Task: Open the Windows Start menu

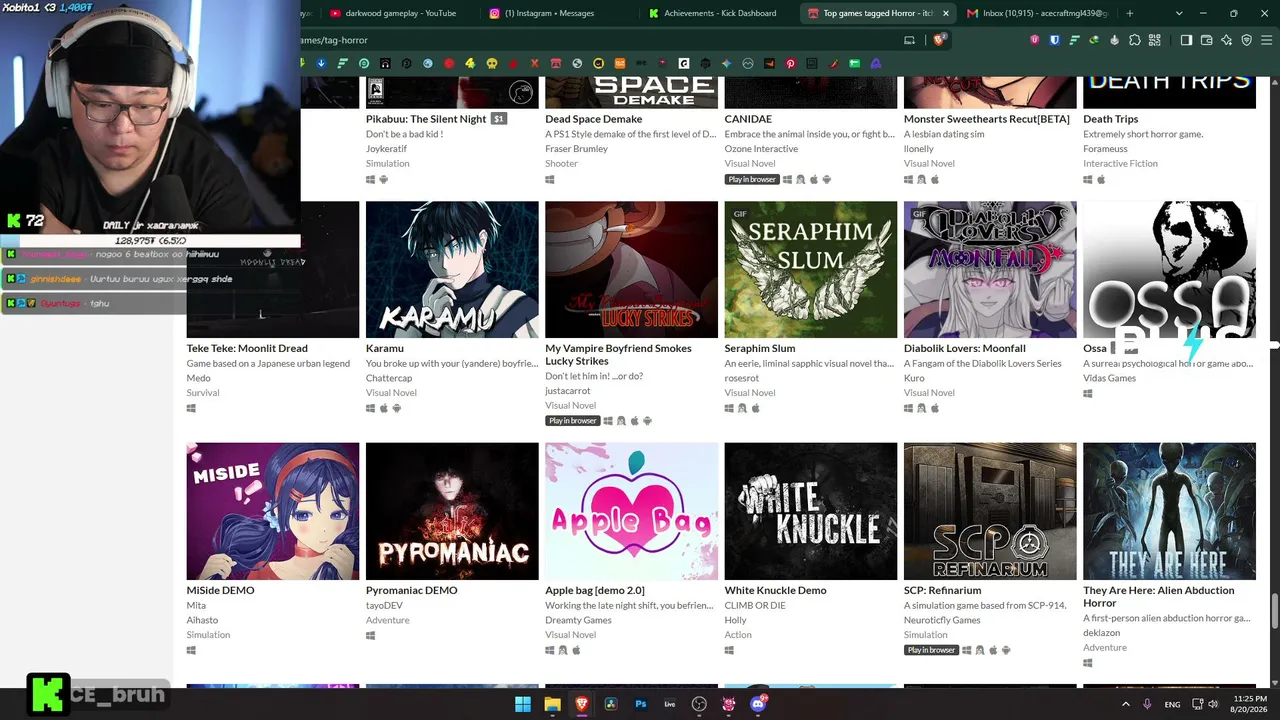Action: click(523, 704)
